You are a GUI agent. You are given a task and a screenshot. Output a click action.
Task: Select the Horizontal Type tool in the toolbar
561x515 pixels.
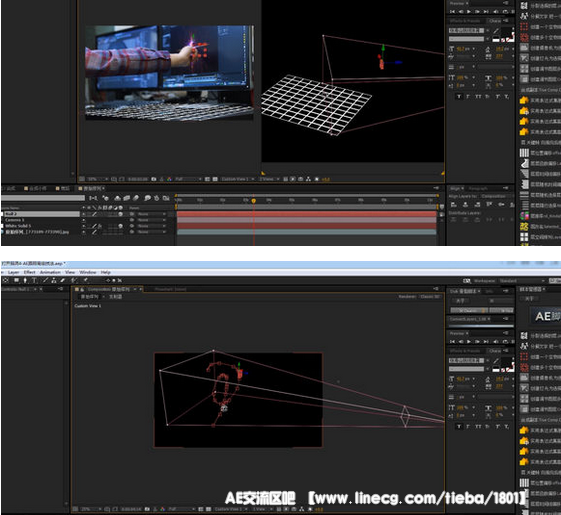tap(34, 281)
